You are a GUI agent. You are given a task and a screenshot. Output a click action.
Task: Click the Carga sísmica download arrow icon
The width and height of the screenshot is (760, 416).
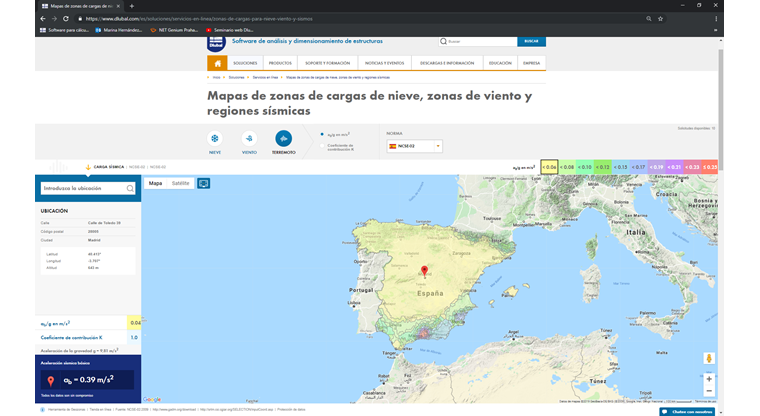coord(88,167)
